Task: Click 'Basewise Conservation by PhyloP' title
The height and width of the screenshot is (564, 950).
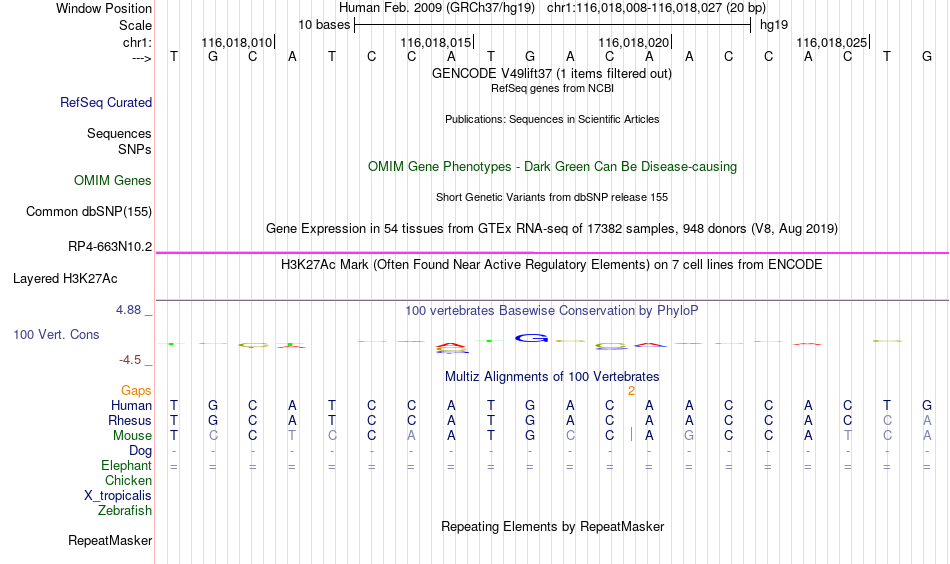Action: (x=552, y=311)
